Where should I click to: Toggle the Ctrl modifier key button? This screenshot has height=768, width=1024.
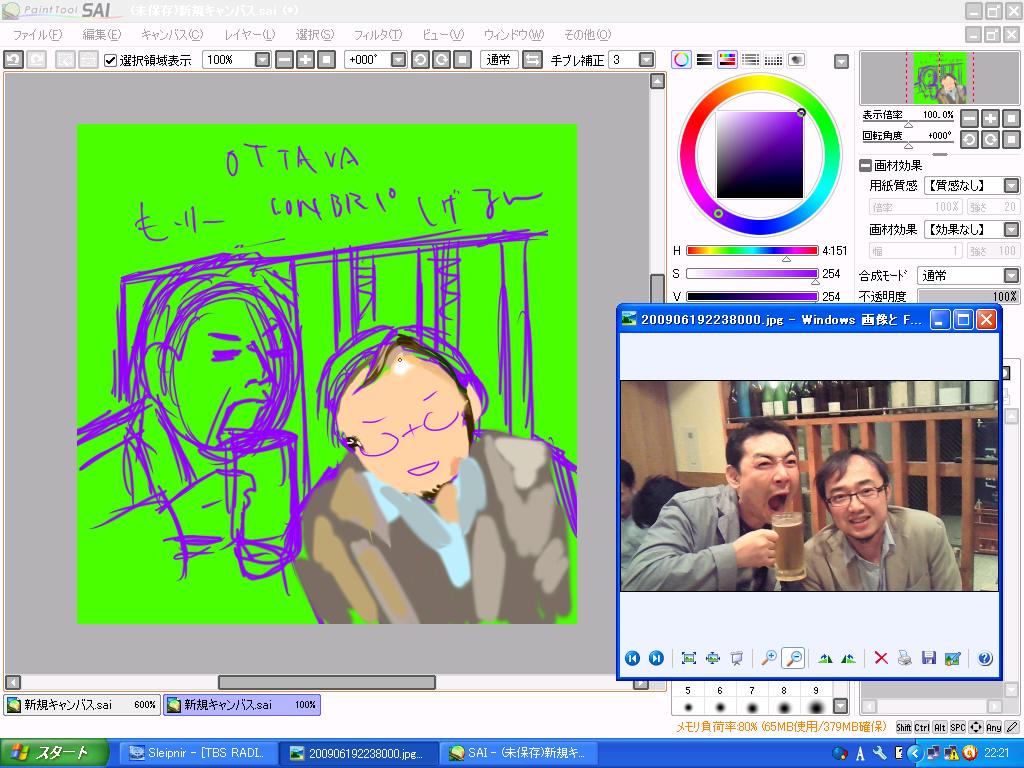[922, 727]
